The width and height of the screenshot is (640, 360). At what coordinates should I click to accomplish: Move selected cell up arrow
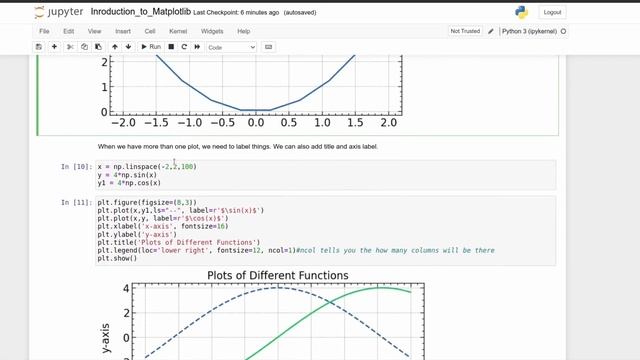coord(115,47)
